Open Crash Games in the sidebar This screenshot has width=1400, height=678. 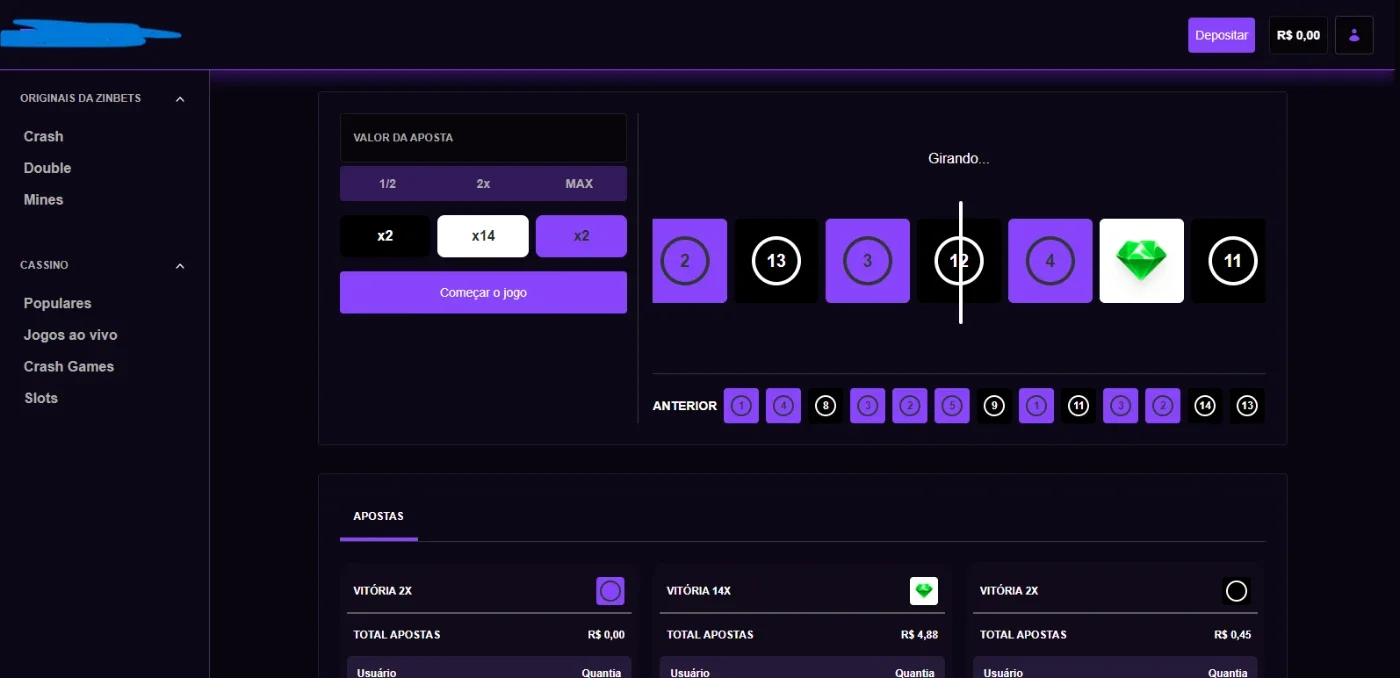[69, 366]
